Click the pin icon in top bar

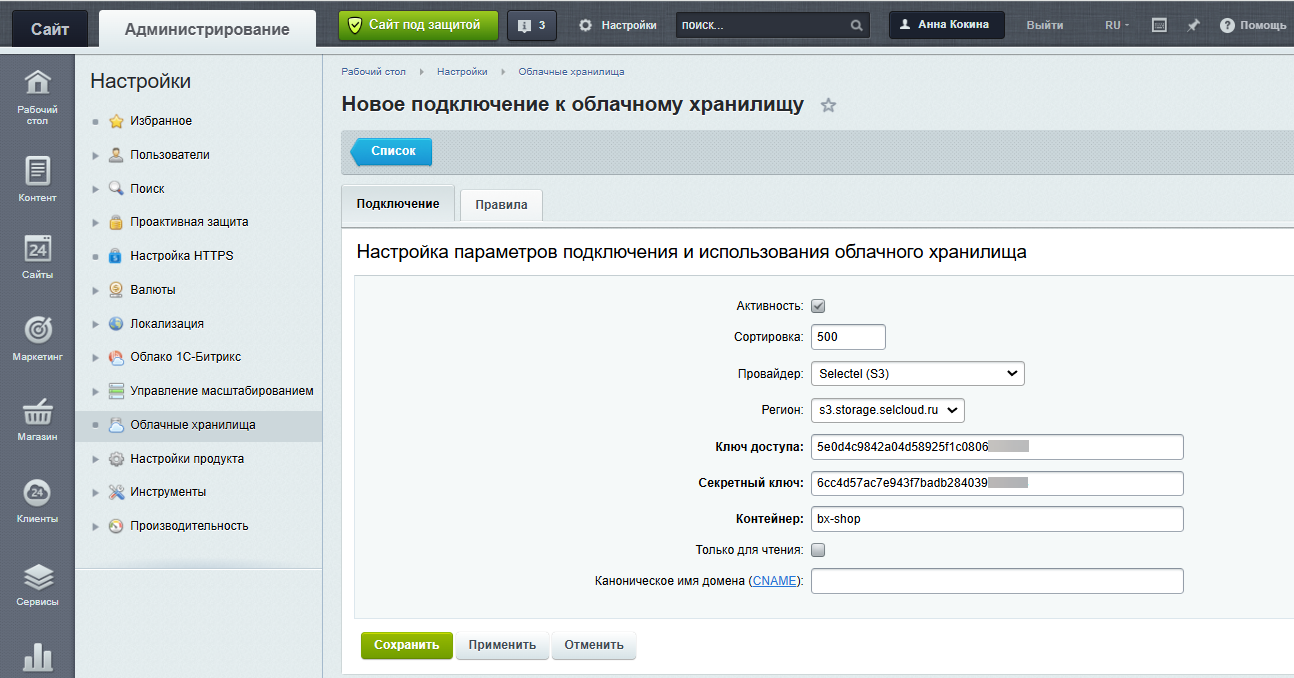click(1193, 25)
